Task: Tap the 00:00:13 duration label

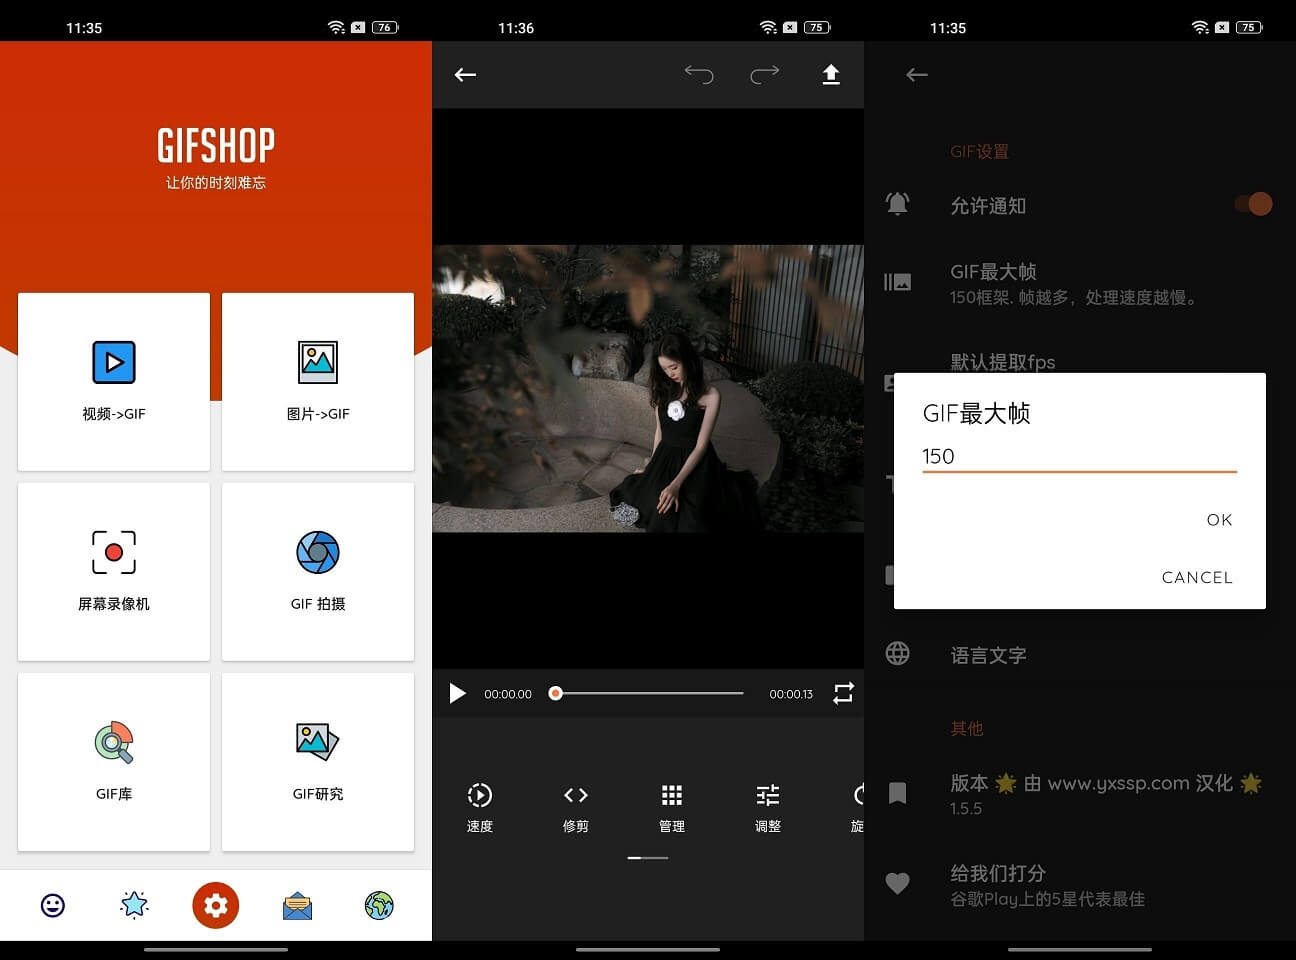Action: (x=791, y=694)
